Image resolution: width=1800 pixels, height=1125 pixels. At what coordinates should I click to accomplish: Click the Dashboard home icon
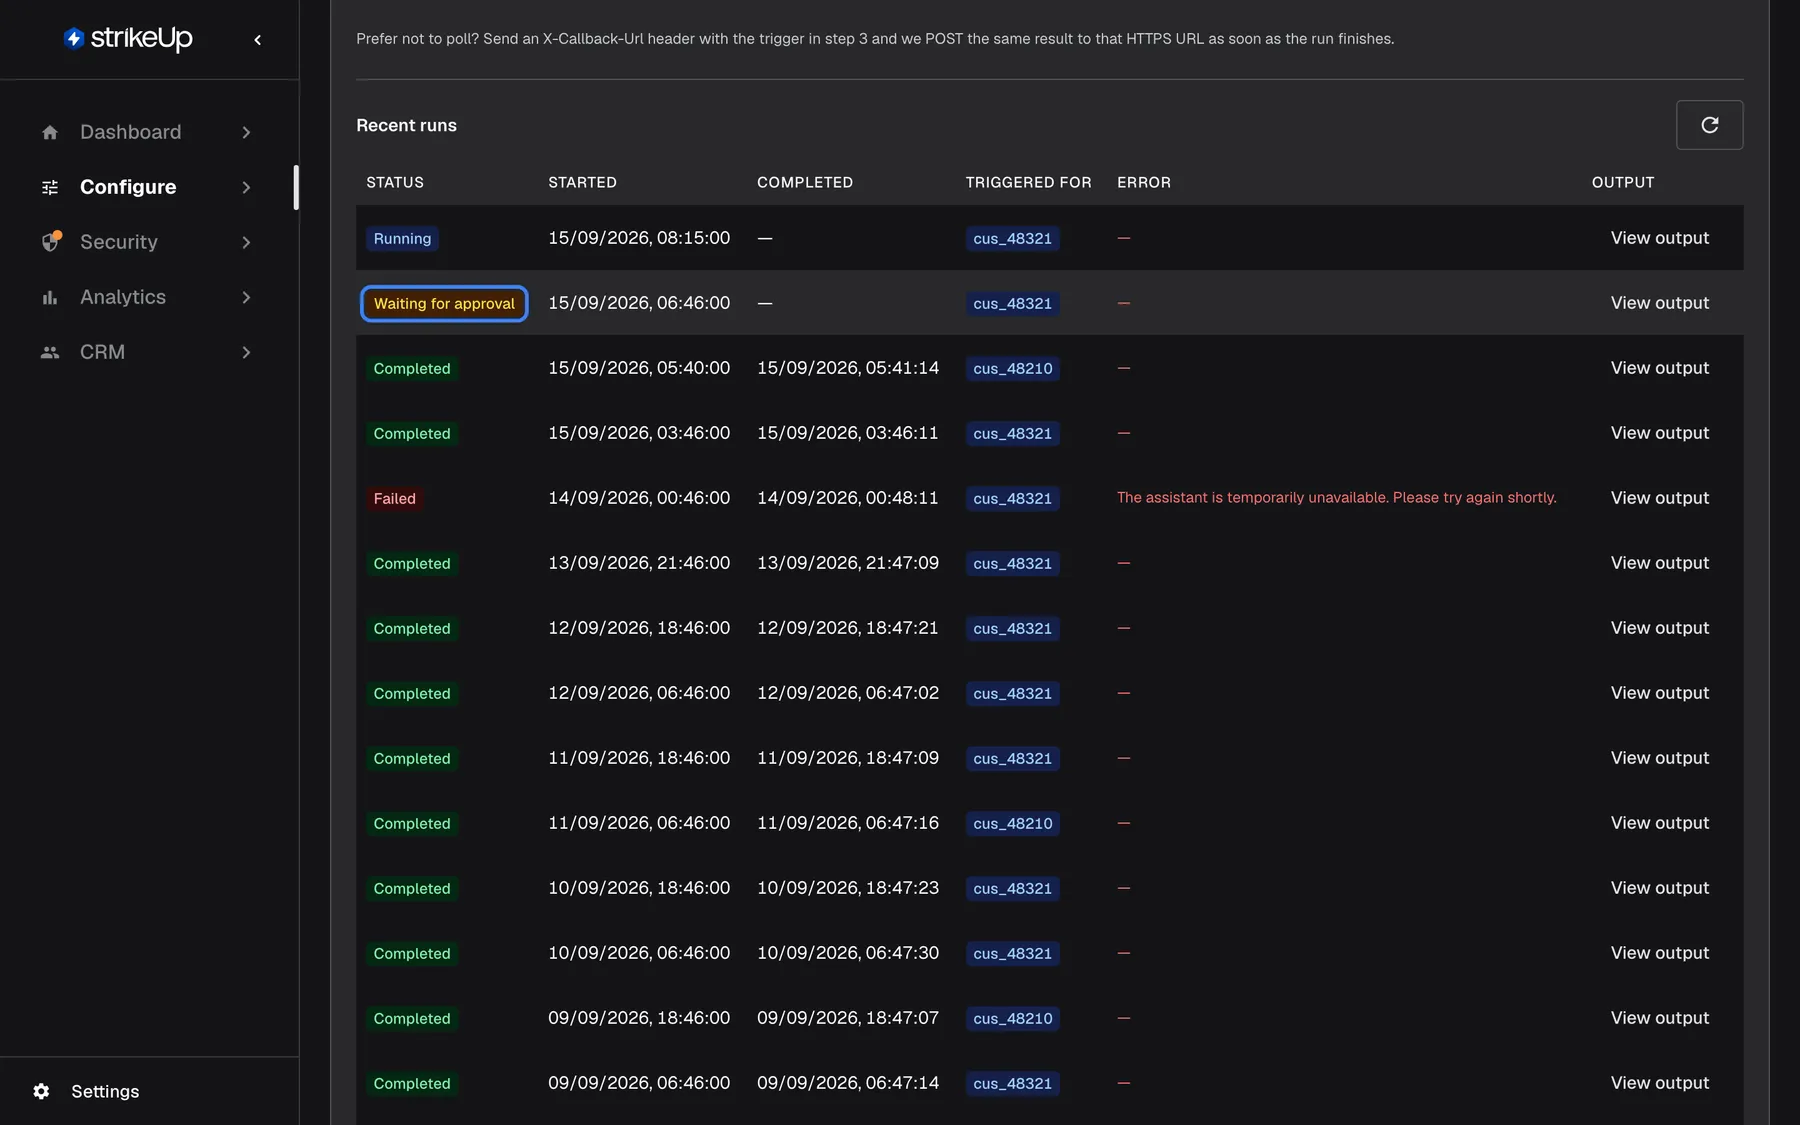click(x=50, y=132)
